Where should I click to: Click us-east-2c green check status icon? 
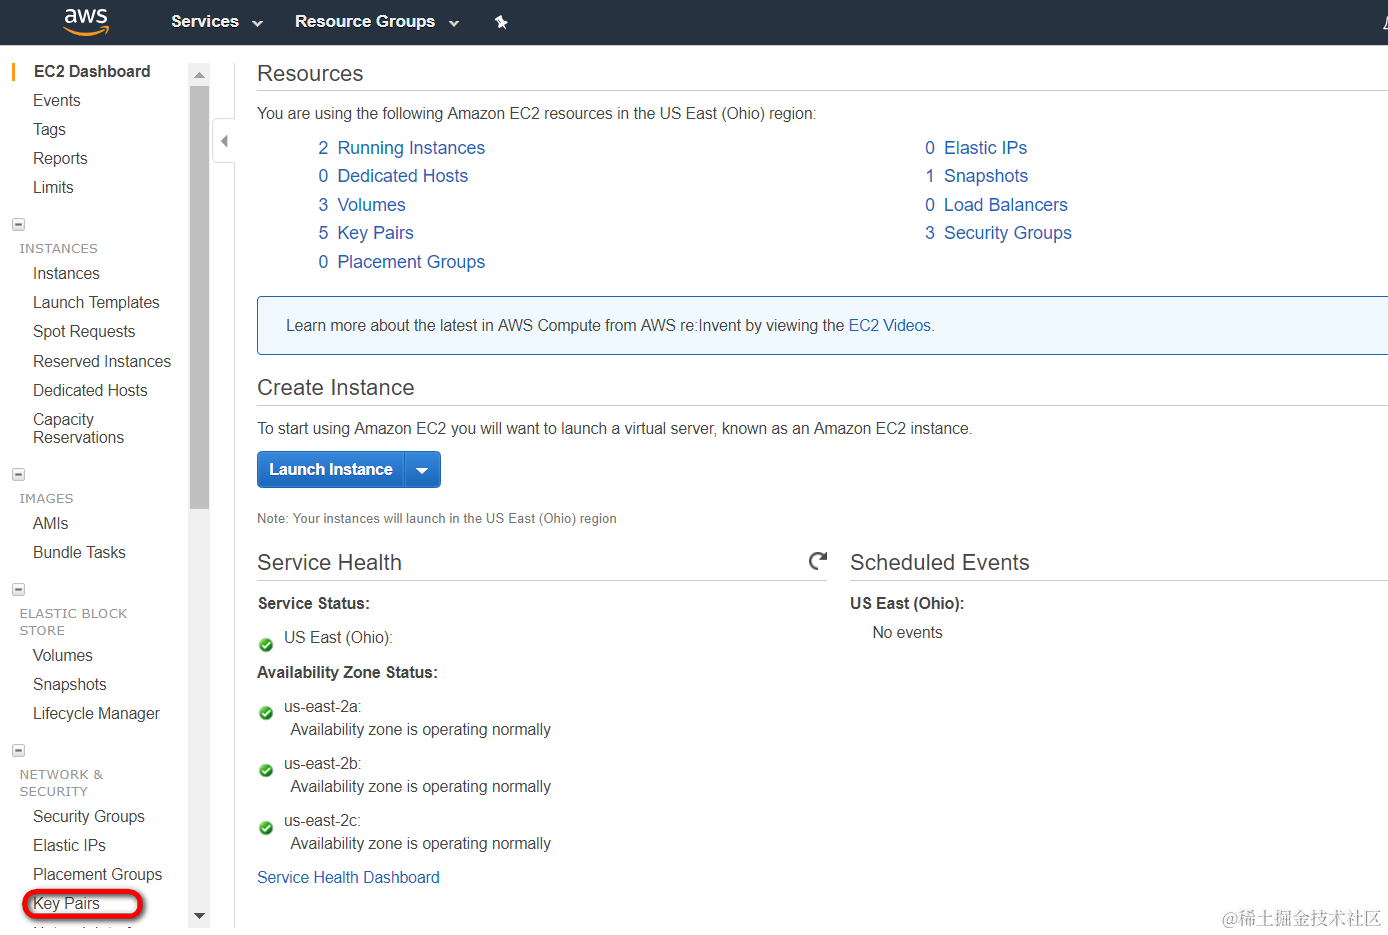click(x=266, y=827)
